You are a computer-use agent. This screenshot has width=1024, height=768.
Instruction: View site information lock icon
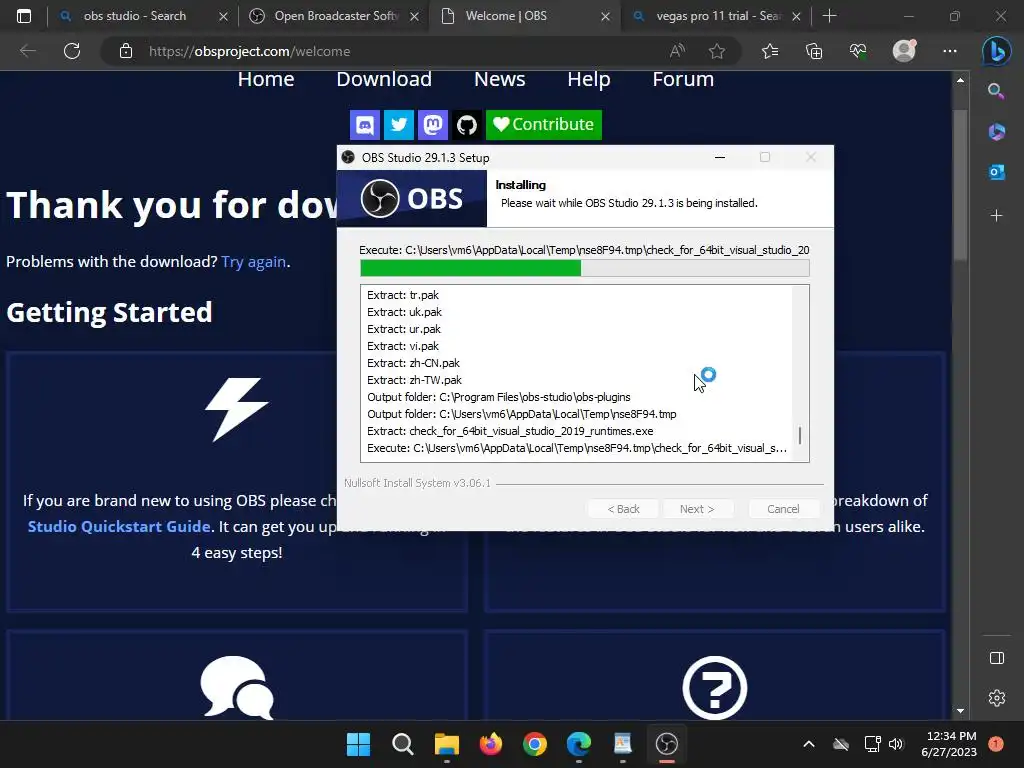pyautogui.click(x=126, y=51)
